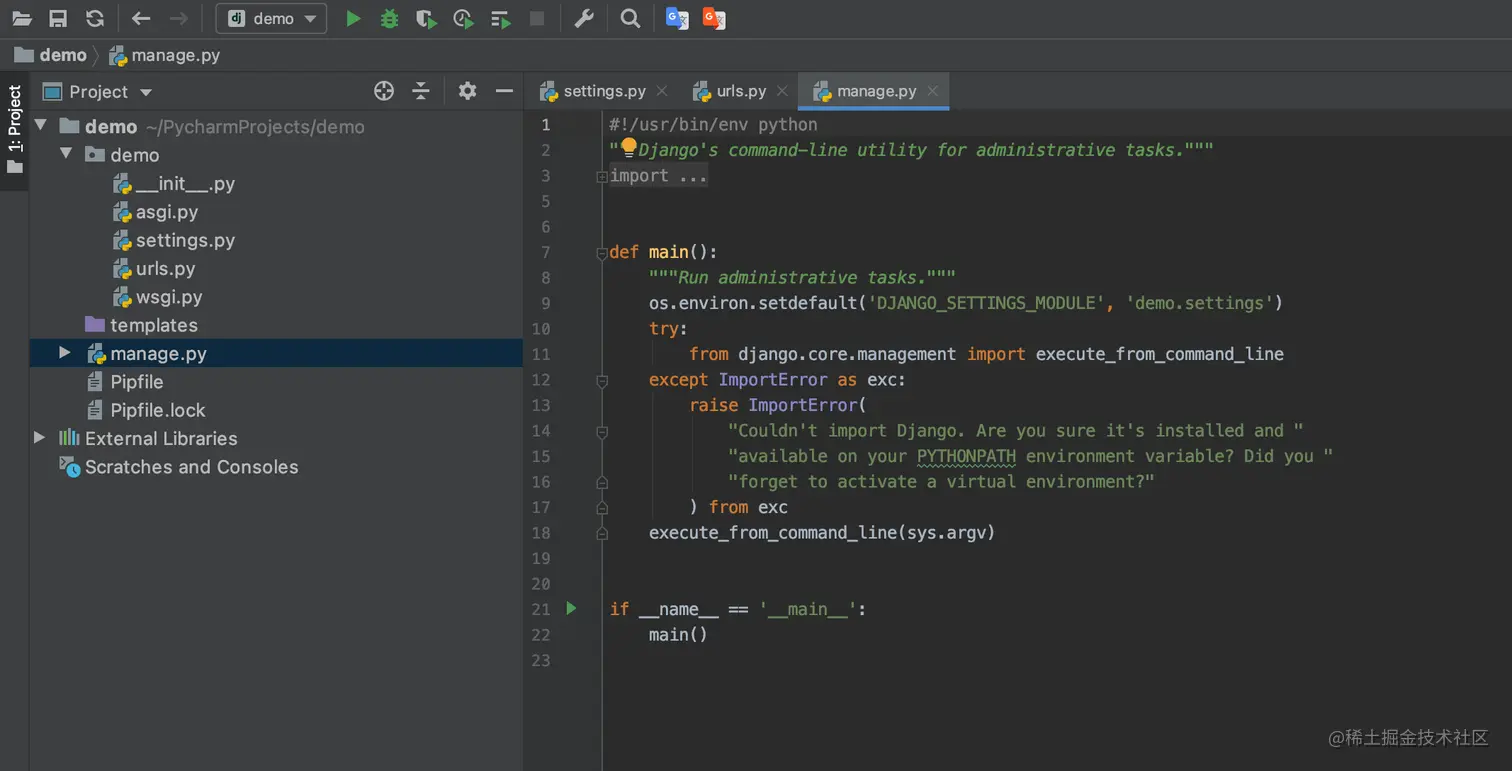Navigate back with the left arrow
Image resolution: width=1512 pixels, height=771 pixels.
tap(141, 18)
